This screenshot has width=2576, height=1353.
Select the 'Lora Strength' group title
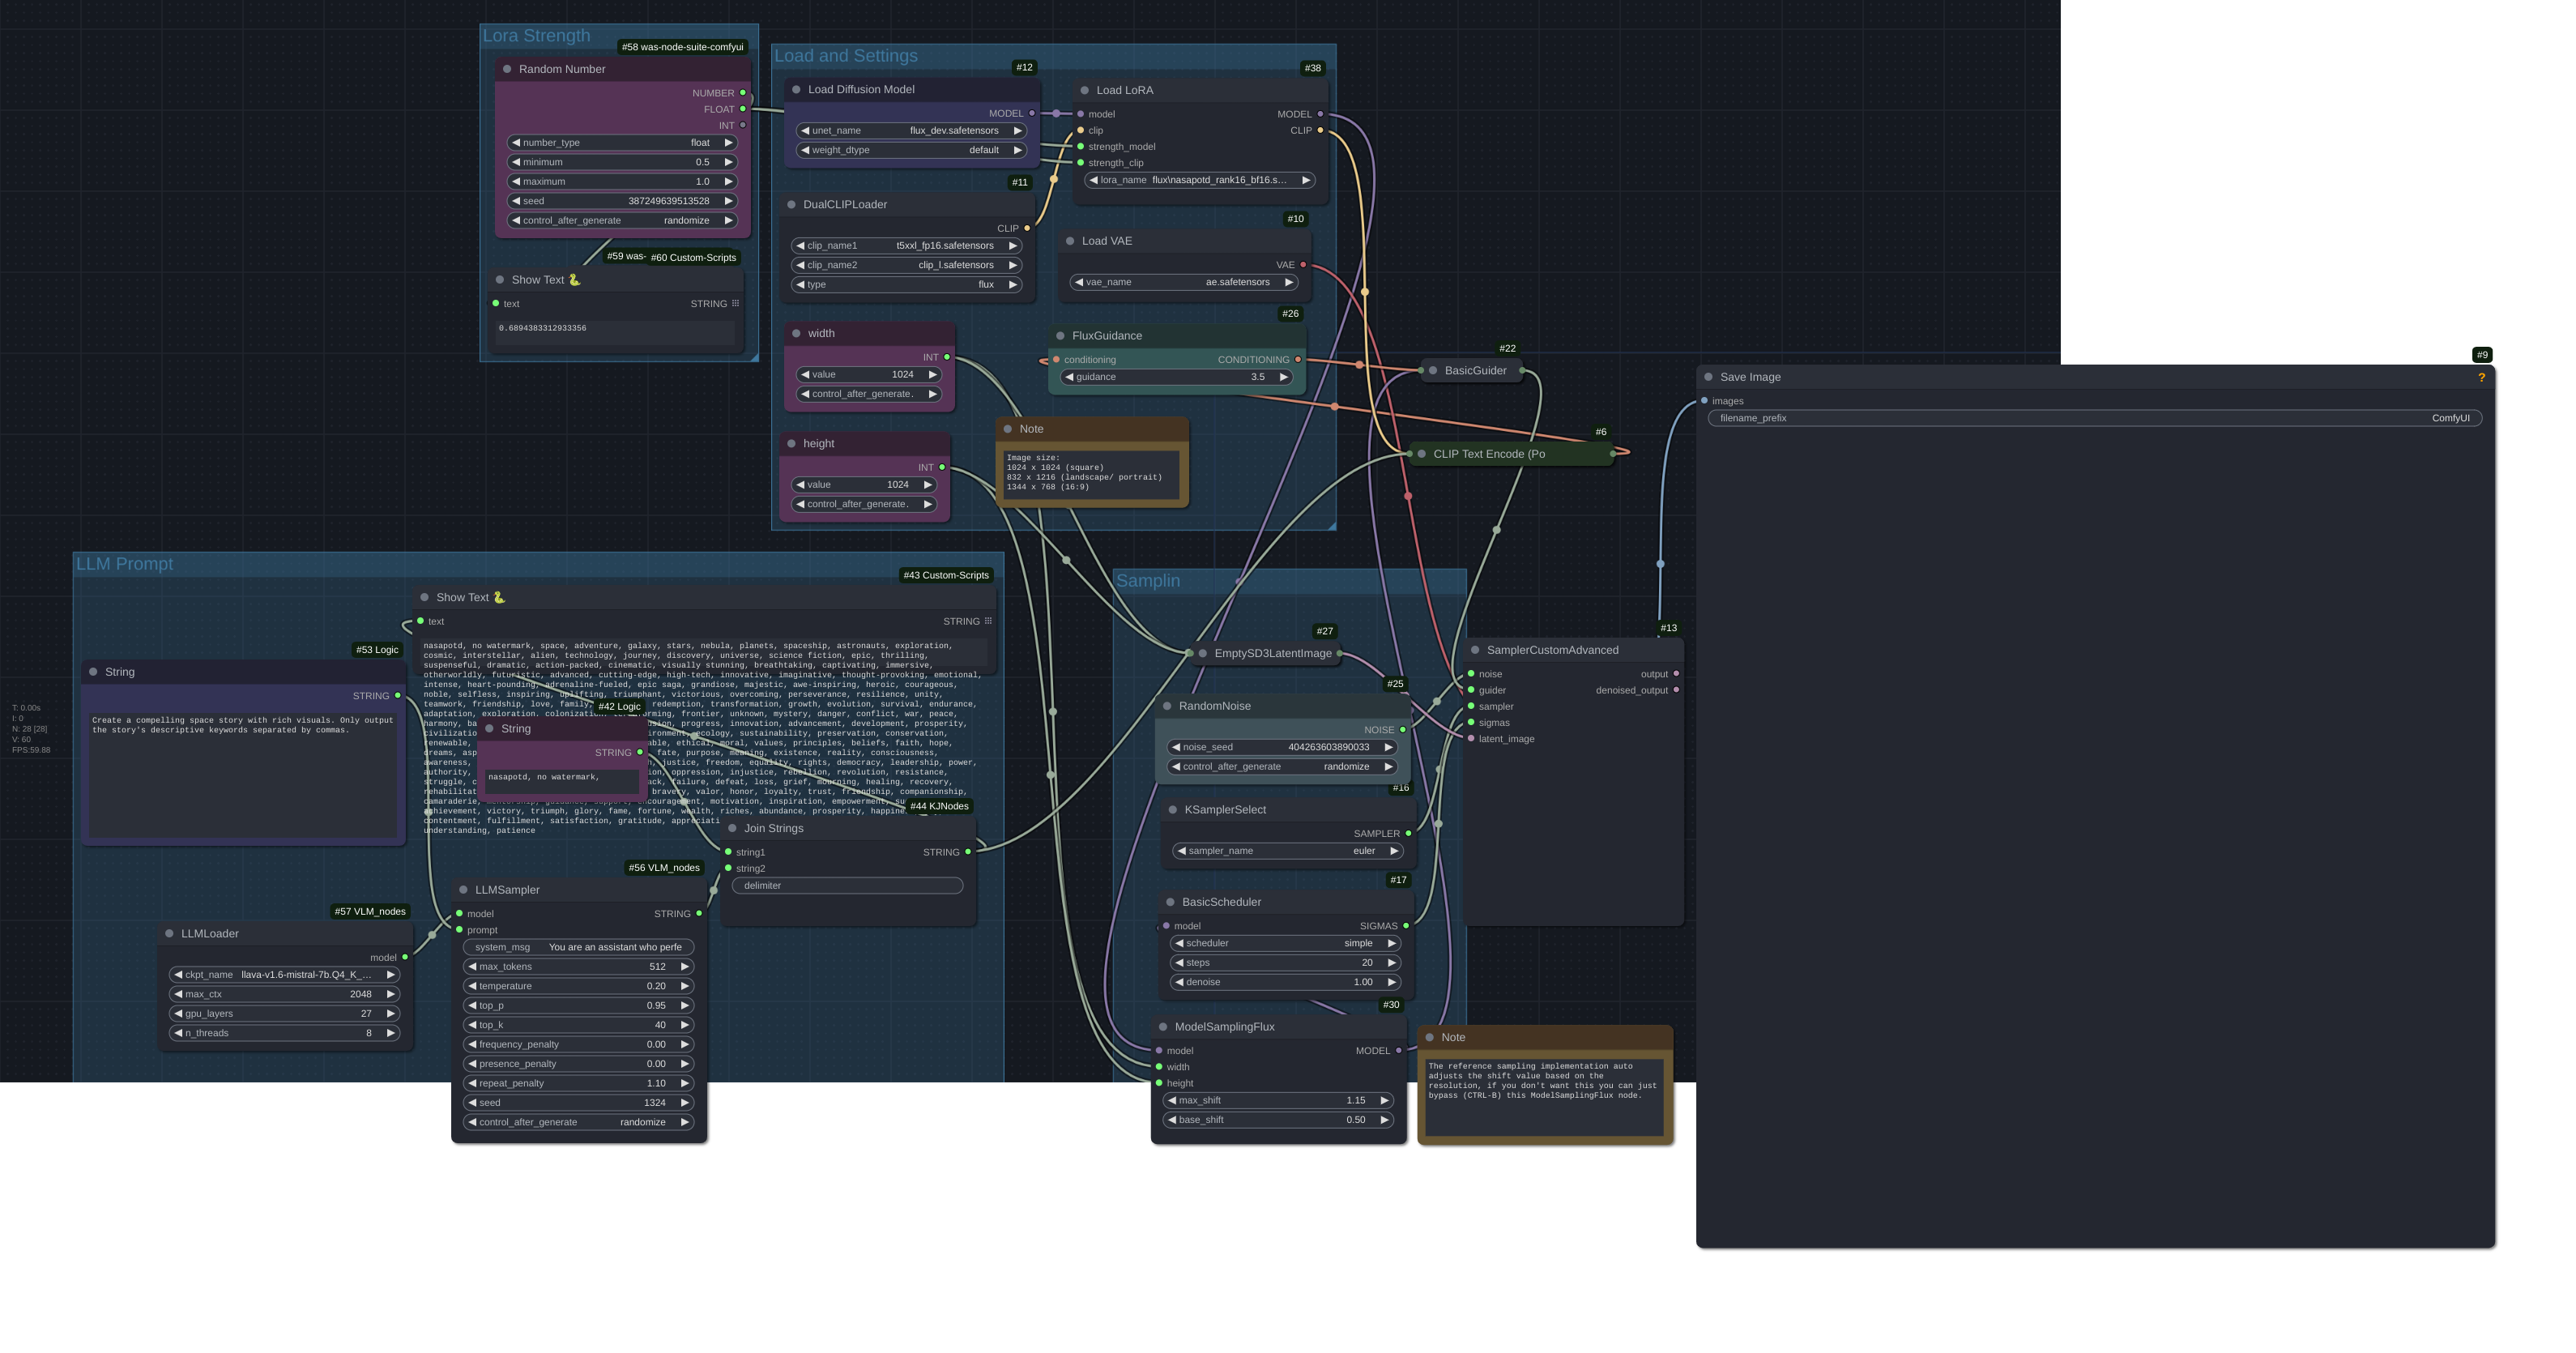pyautogui.click(x=537, y=36)
